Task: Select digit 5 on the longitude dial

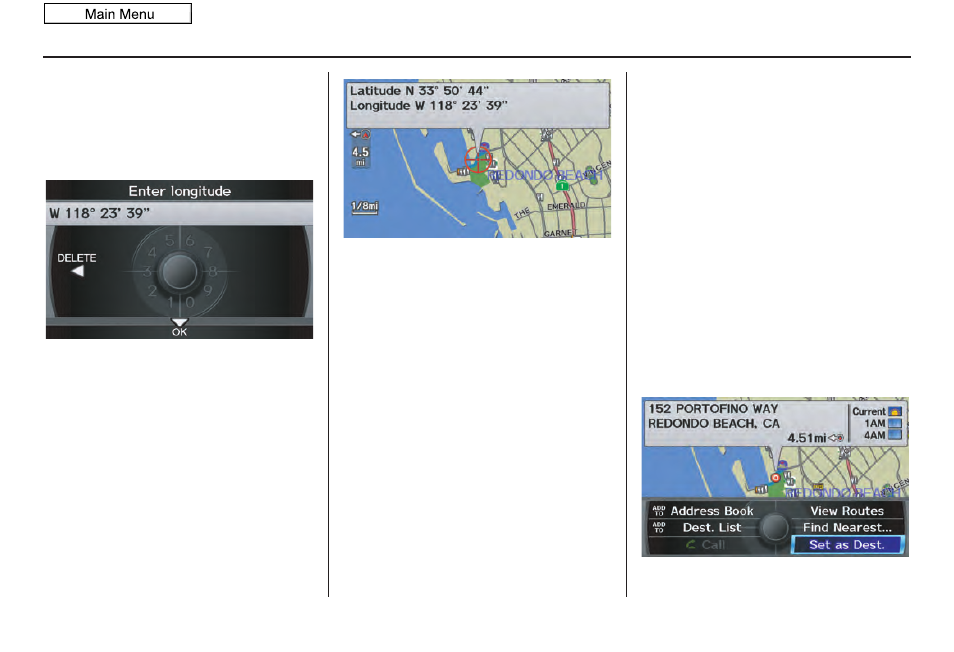Action: tap(170, 241)
